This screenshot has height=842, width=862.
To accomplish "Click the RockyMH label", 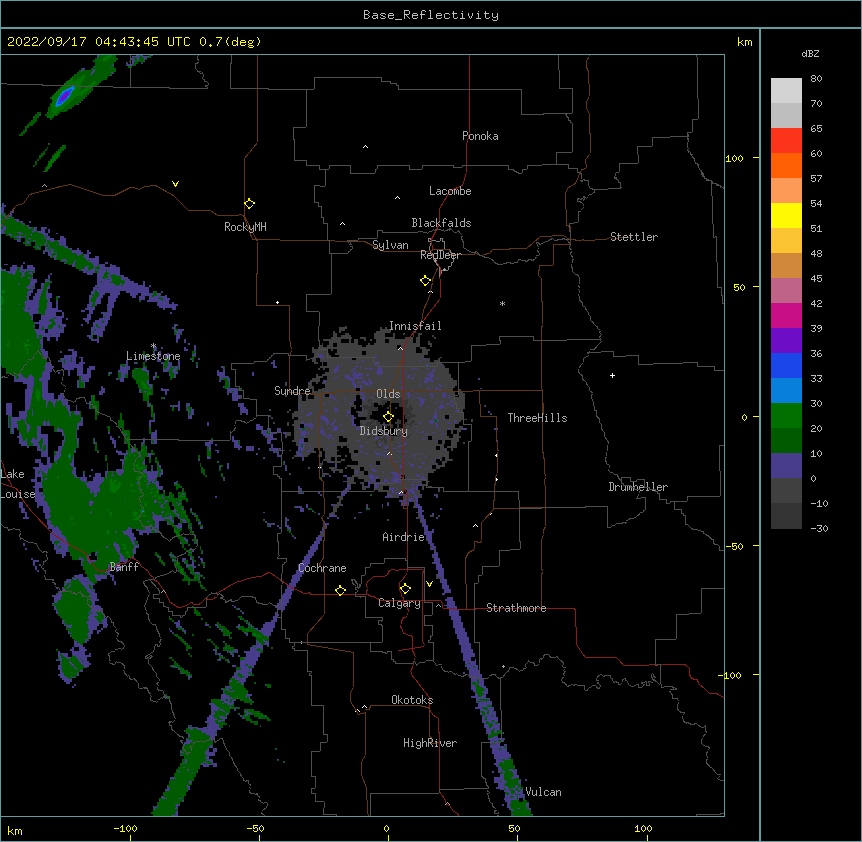I will [245, 227].
